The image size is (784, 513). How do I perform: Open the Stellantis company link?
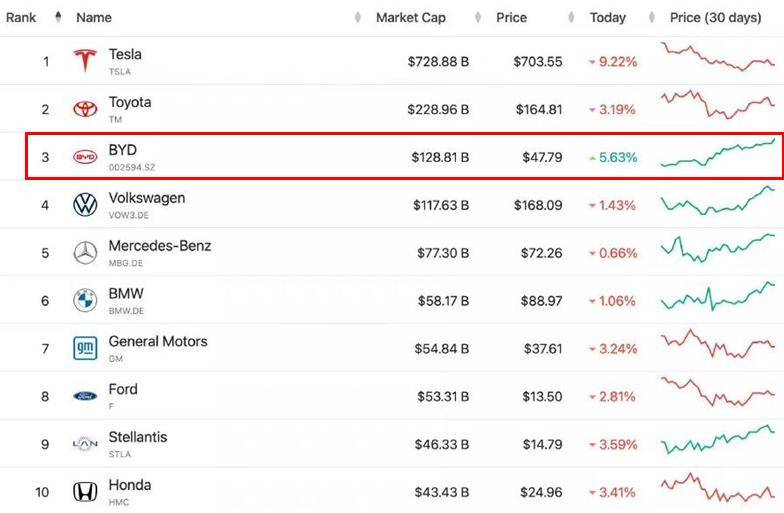click(x=138, y=437)
